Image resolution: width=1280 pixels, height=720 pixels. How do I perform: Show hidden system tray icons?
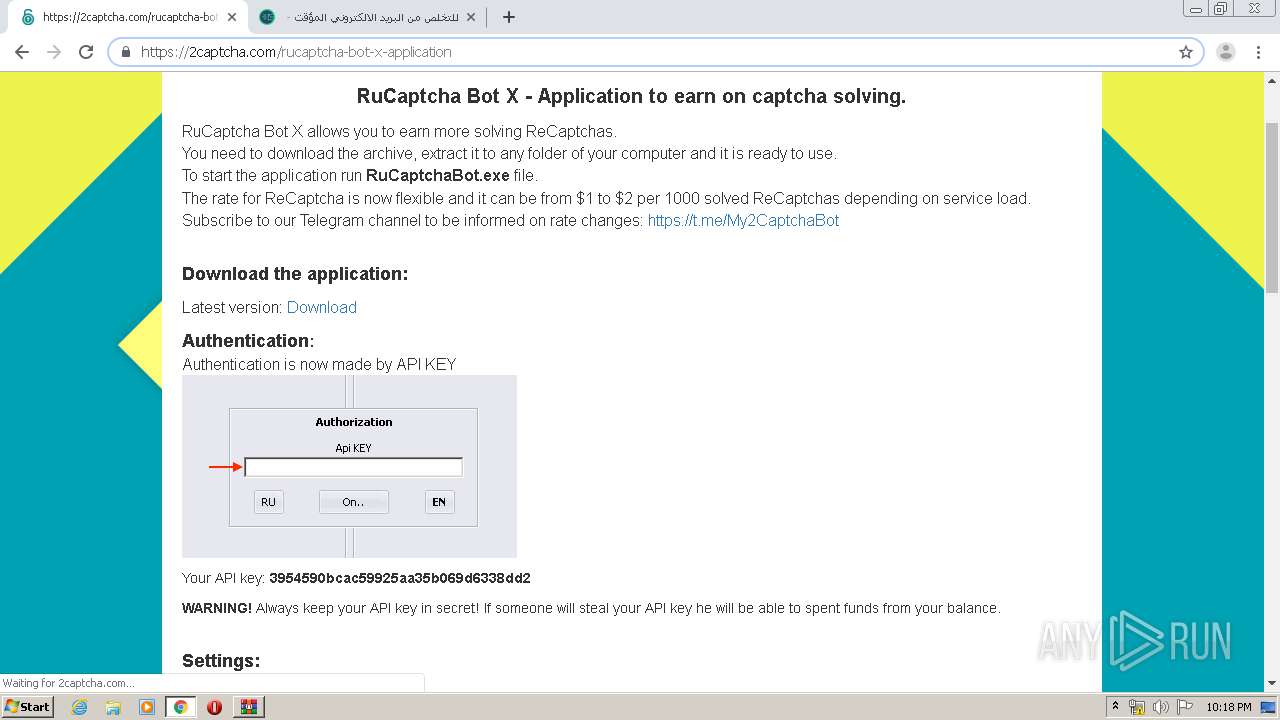tap(1115, 707)
